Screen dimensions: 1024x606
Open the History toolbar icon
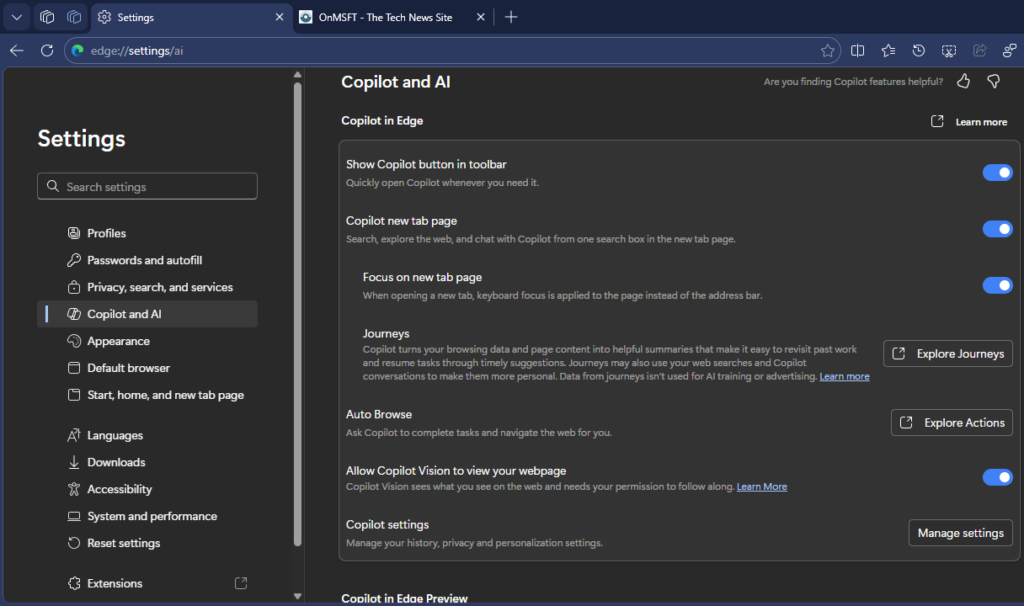tap(919, 50)
